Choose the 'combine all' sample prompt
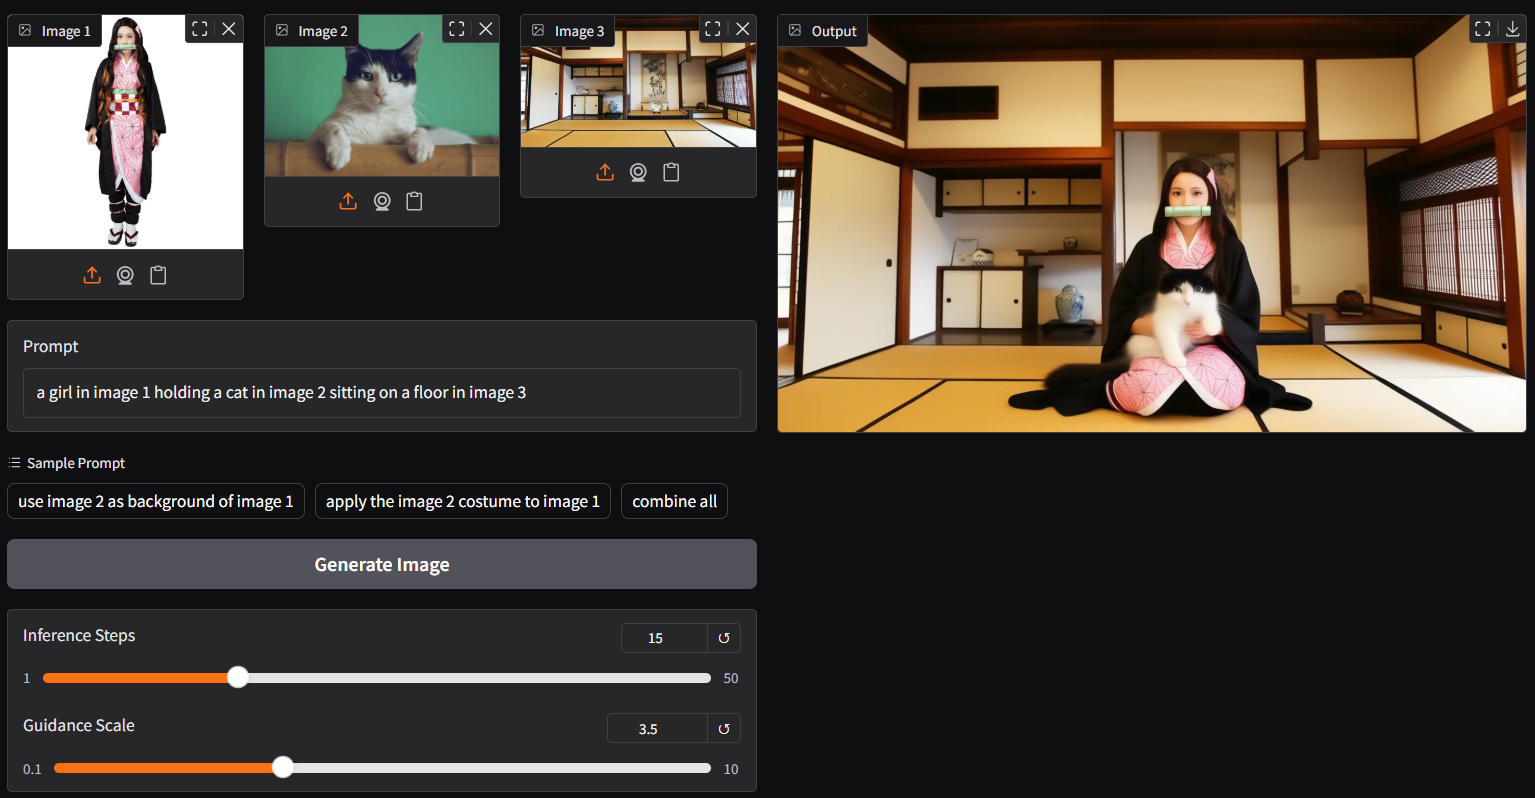1535x798 pixels. pyautogui.click(x=675, y=501)
